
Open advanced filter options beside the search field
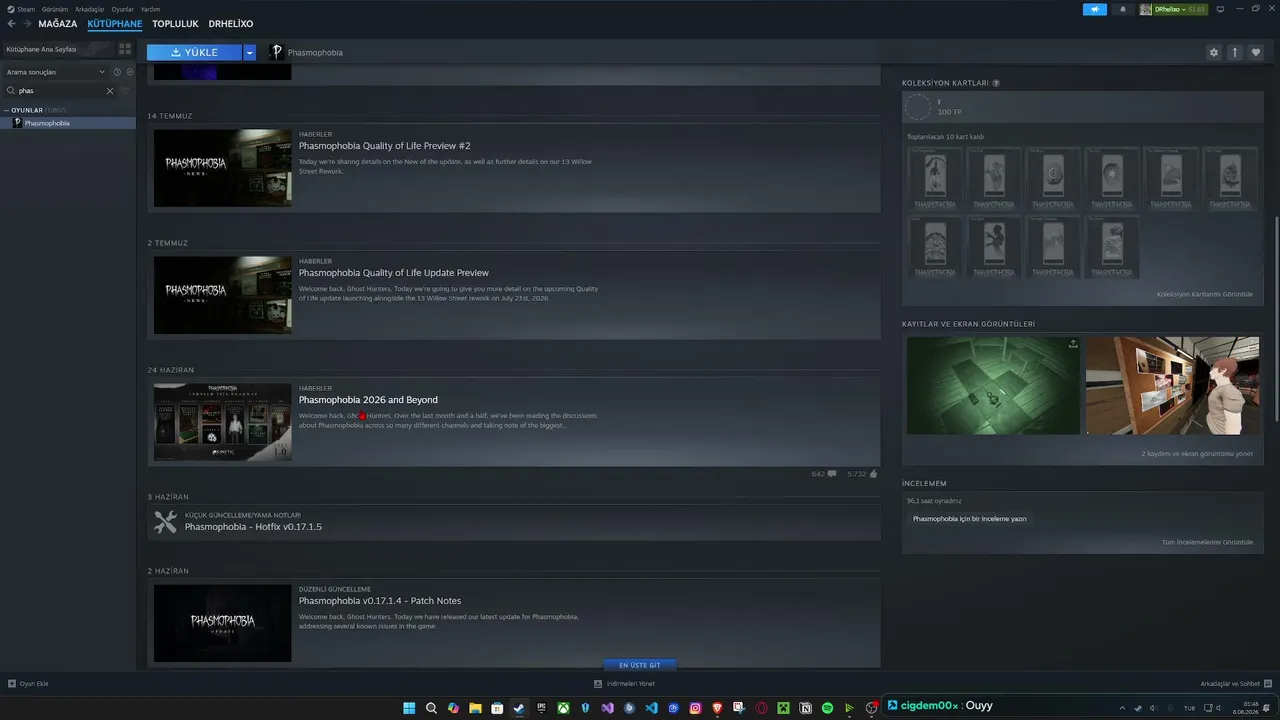coord(125,91)
